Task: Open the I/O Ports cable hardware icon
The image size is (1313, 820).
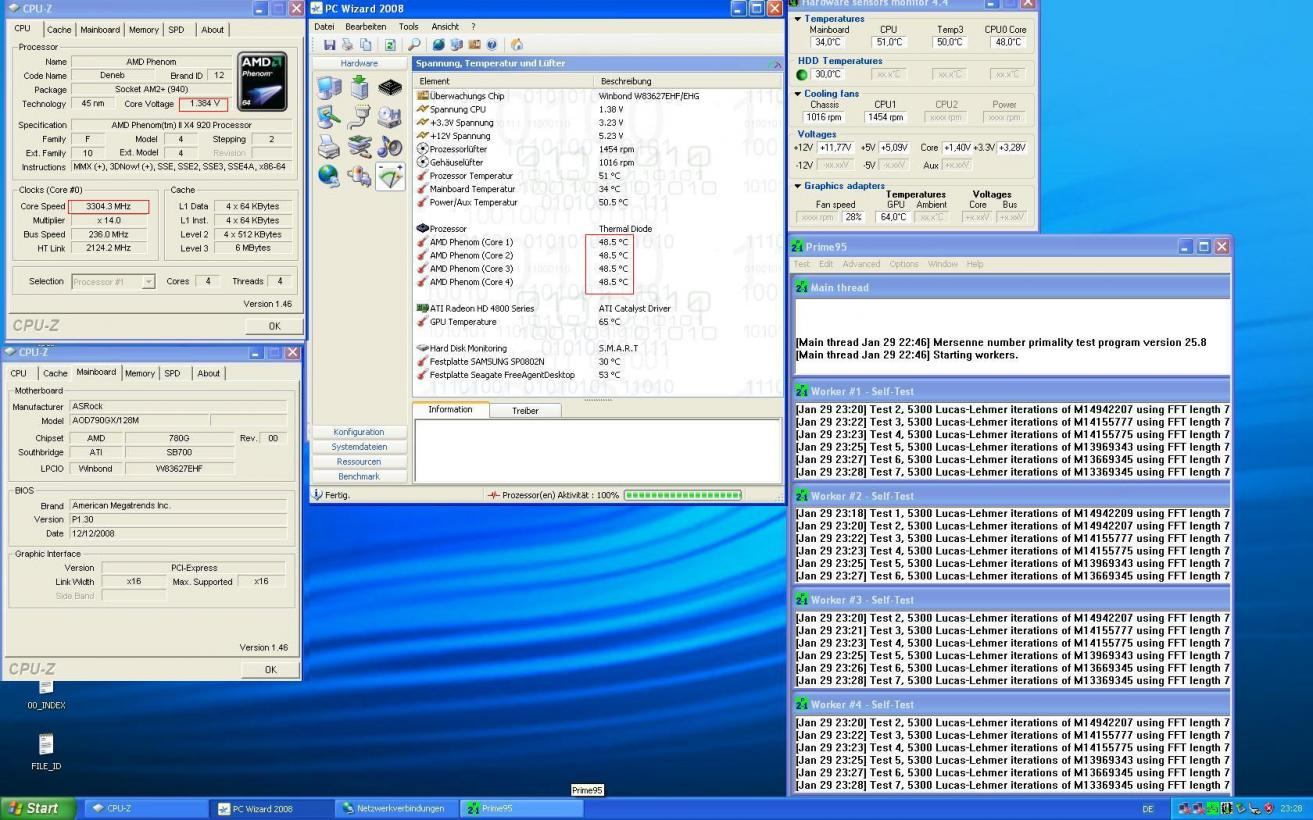Action: point(359,118)
